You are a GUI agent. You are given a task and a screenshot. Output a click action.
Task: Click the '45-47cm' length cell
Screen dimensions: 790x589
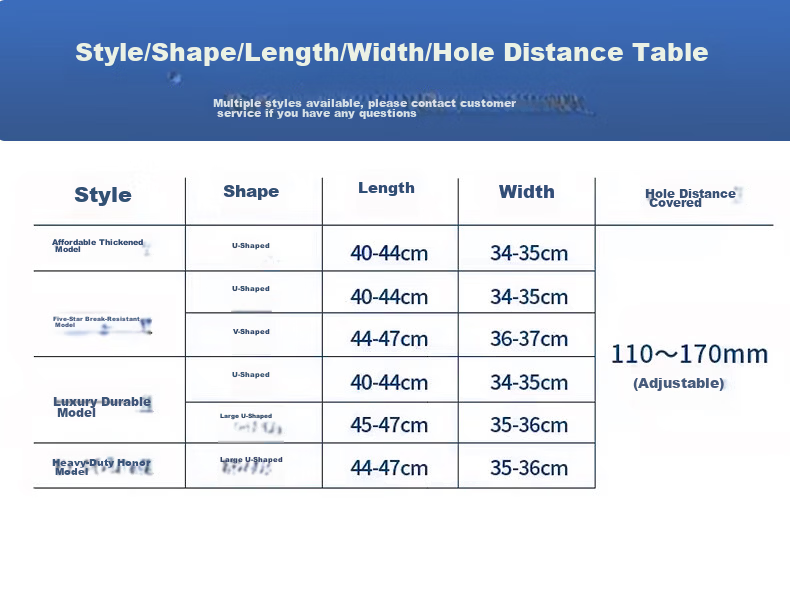click(x=389, y=425)
